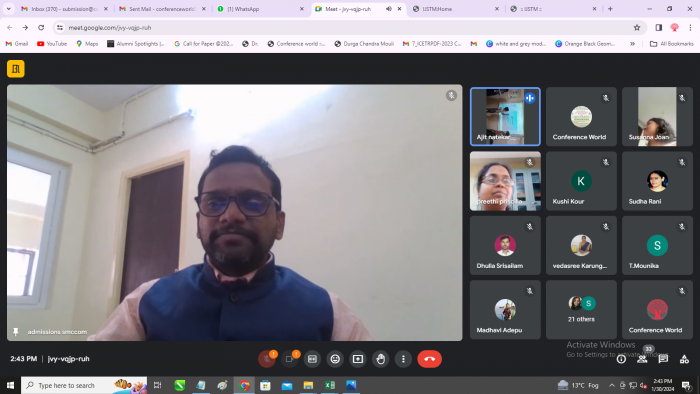
Task: Toggle the camera button
Action: [289, 359]
